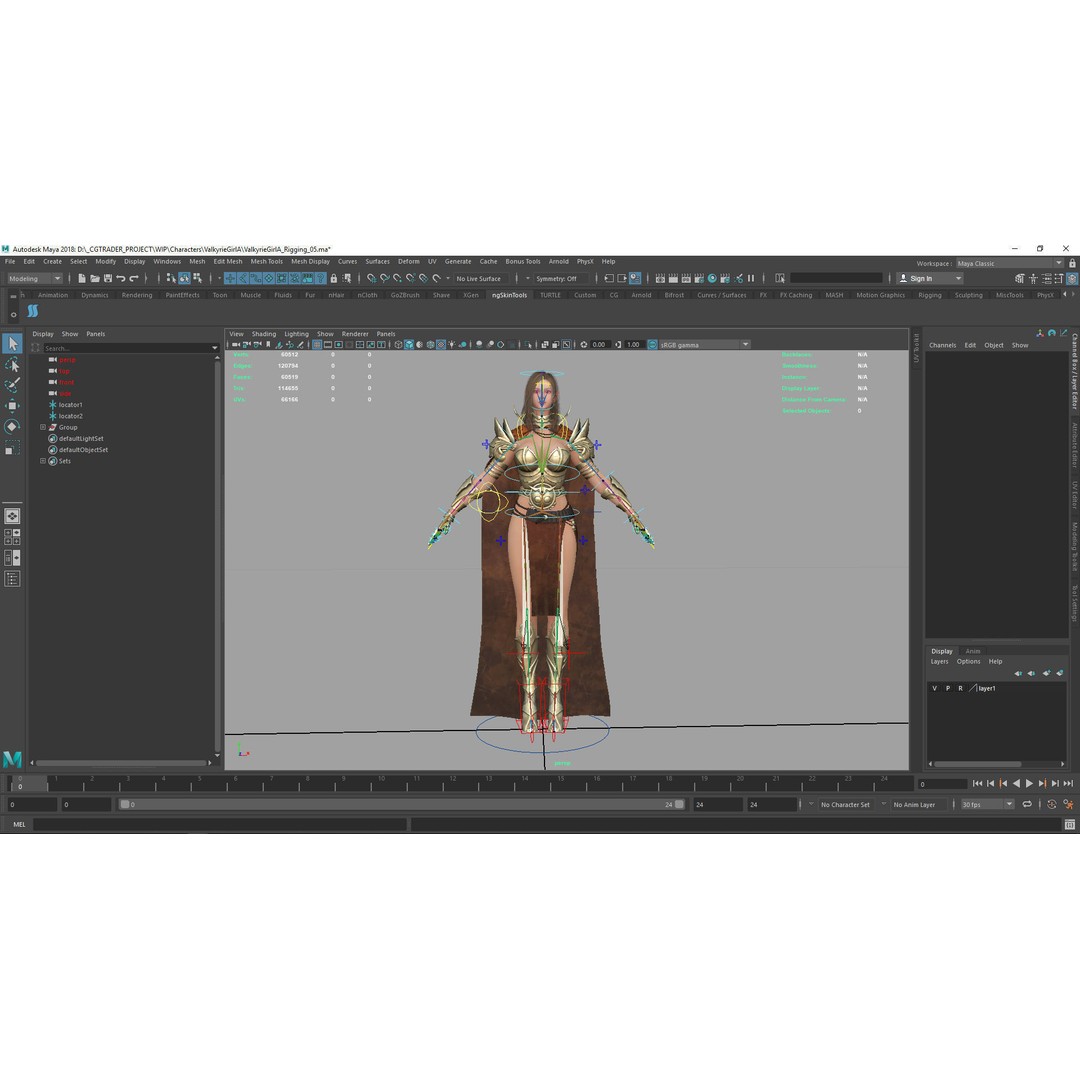Create a new empty display layer
1080x1080 pixels.
pos(1046,673)
